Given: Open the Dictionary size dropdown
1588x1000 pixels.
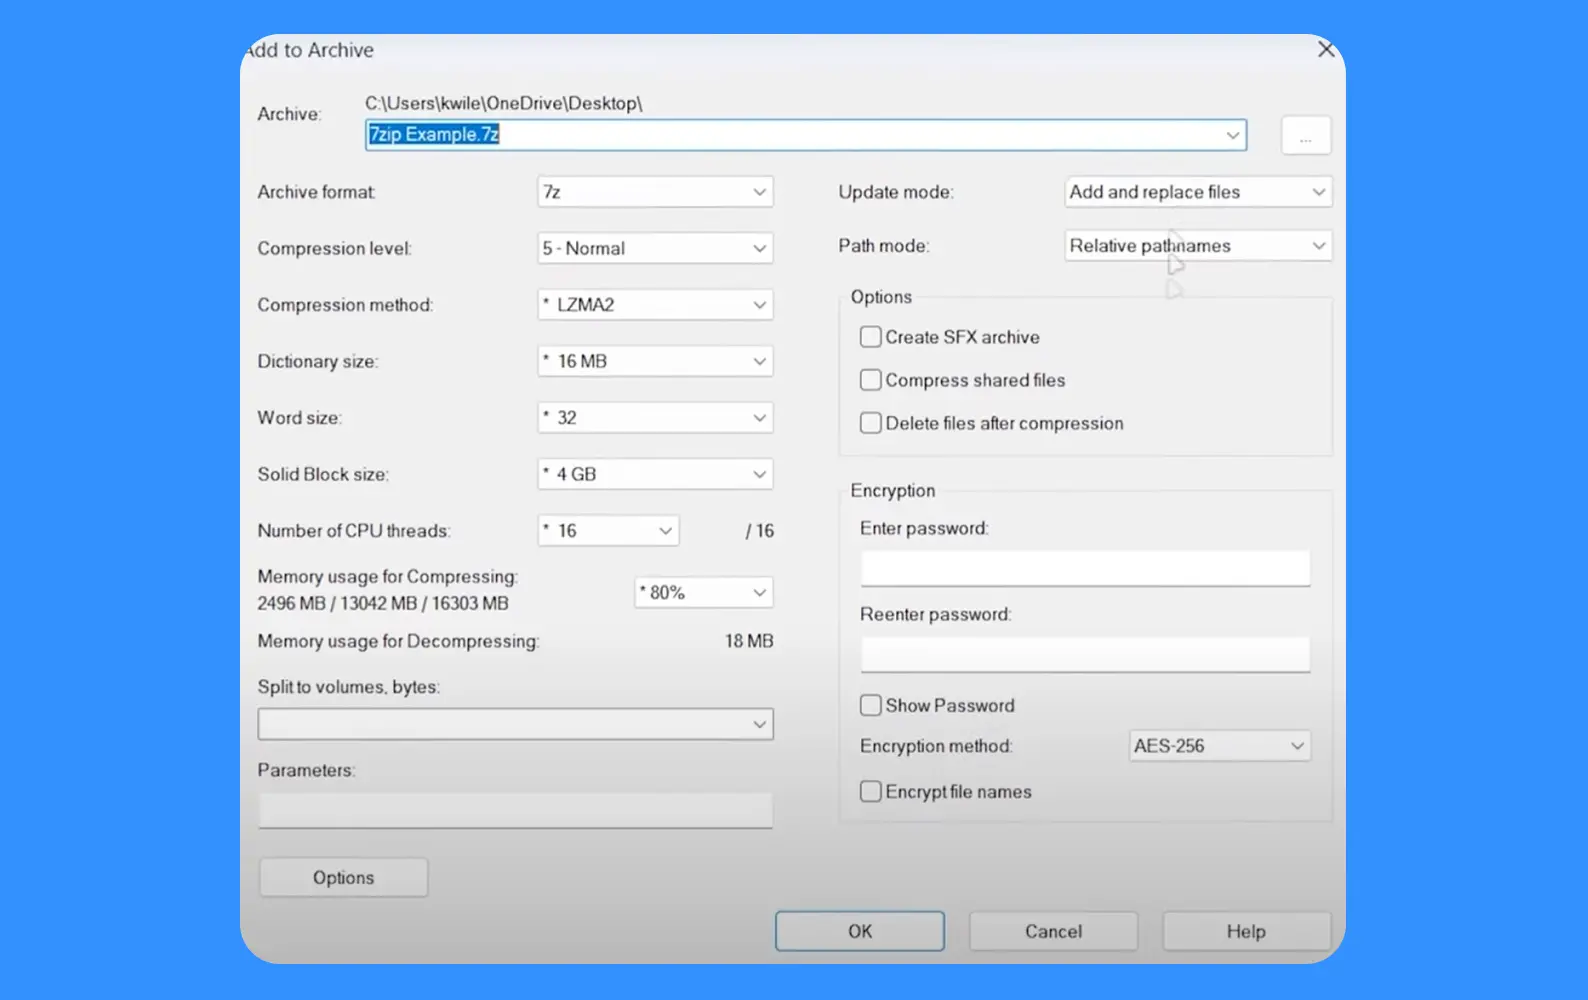Looking at the screenshot, I should click(655, 361).
